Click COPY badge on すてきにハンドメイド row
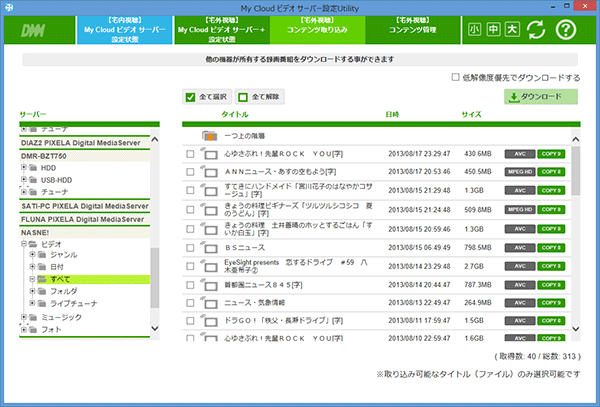This screenshot has height=407, width=600. [x=551, y=190]
